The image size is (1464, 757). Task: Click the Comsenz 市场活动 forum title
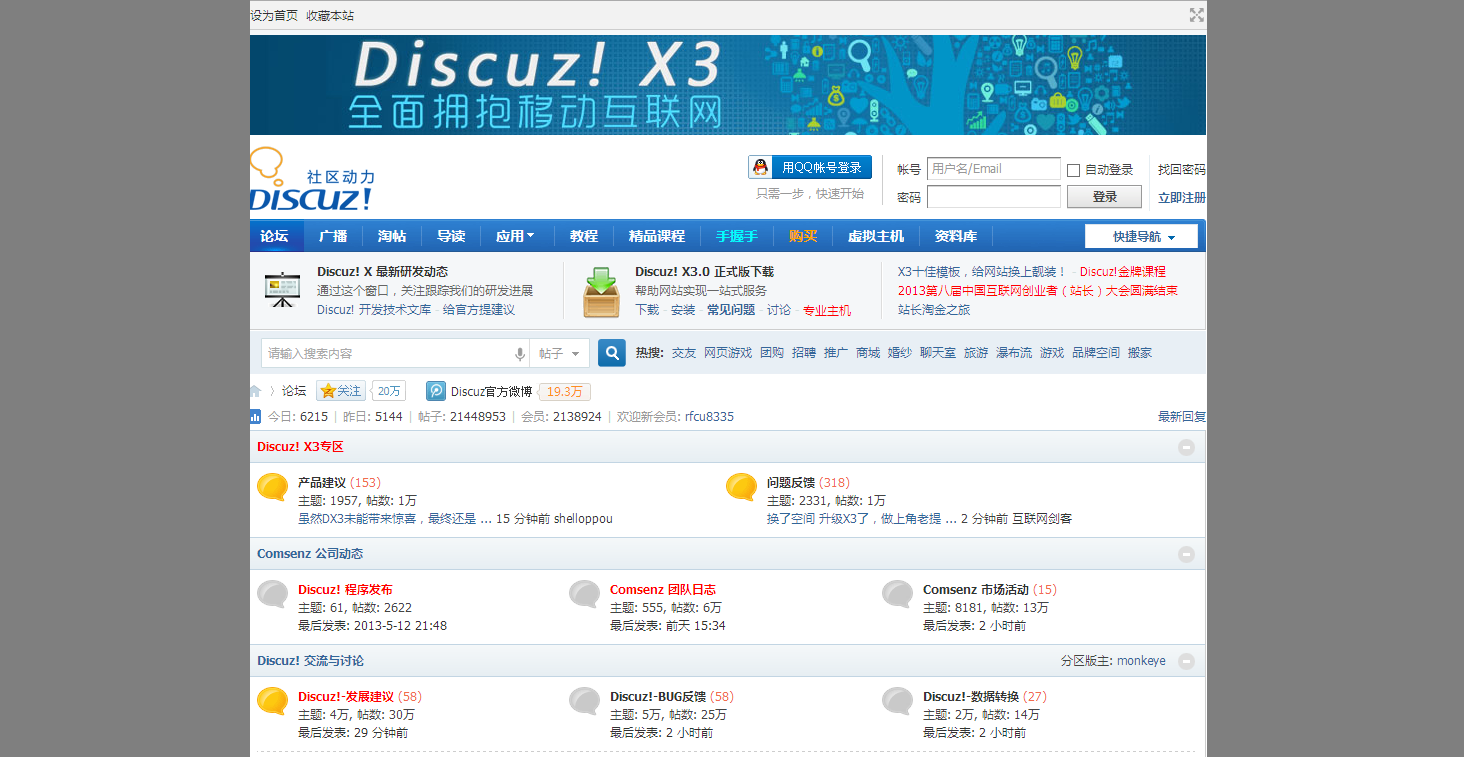[x=976, y=590]
